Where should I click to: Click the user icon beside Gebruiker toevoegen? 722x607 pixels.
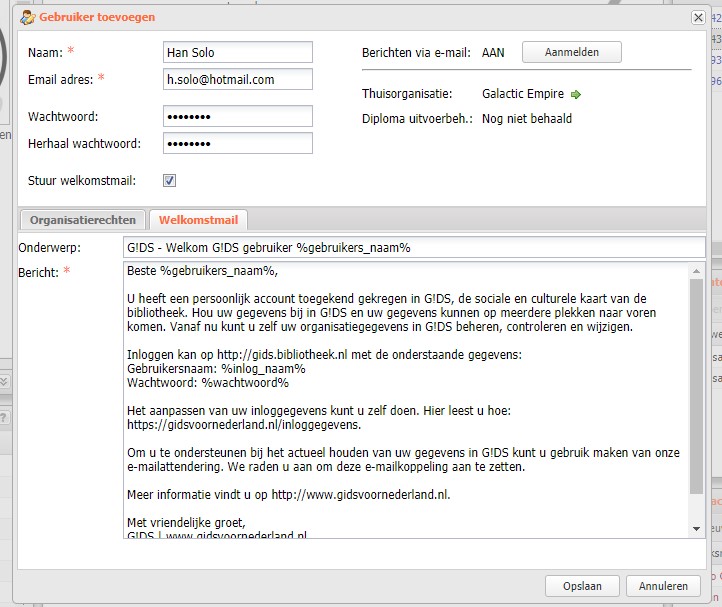tap(27, 18)
